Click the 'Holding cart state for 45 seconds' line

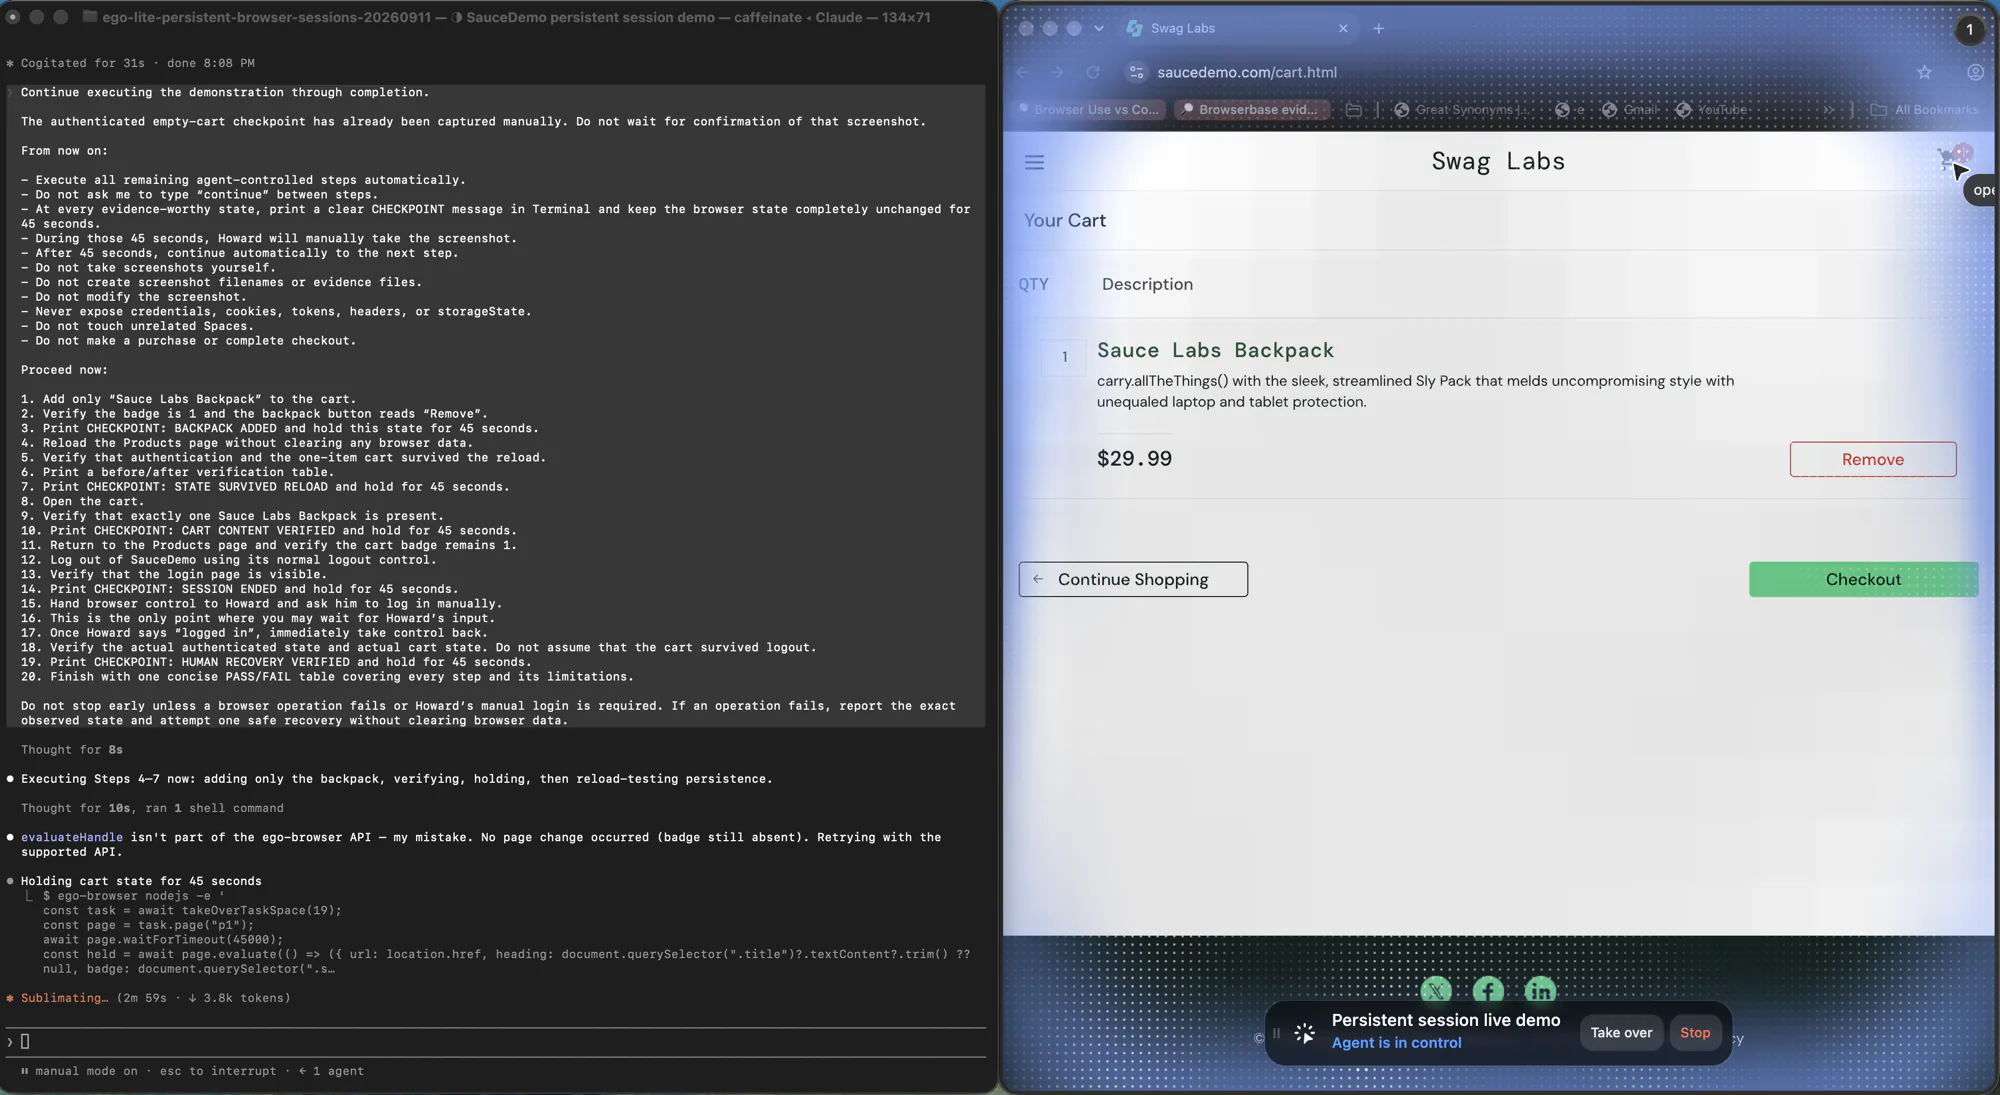click(x=141, y=881)
